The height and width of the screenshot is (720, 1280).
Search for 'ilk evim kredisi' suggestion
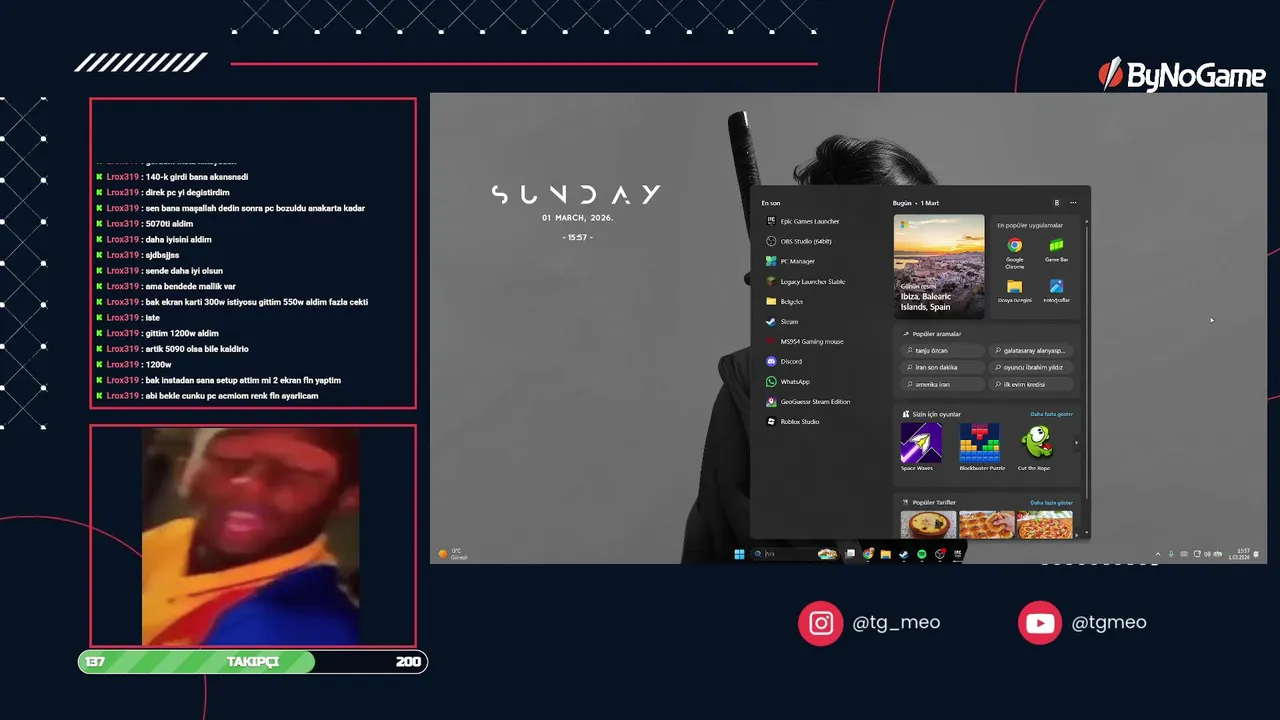(1031, 384)
